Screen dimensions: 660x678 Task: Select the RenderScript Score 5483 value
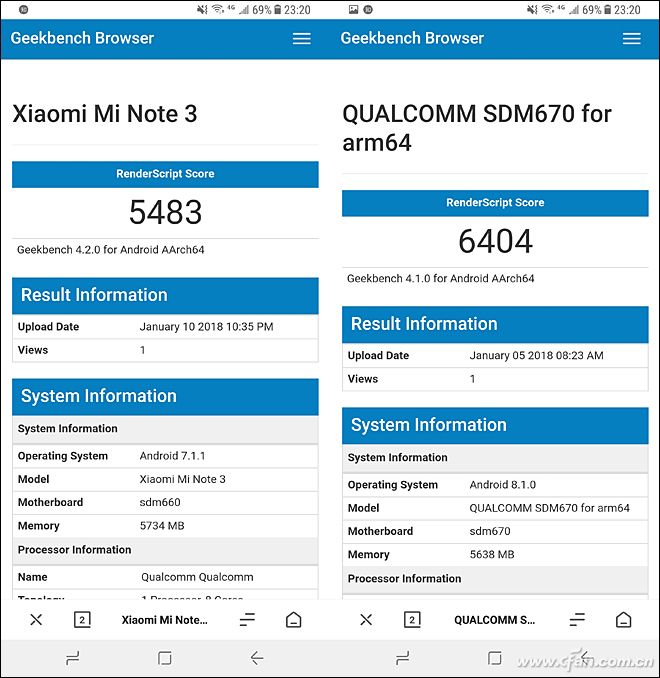coord(165,212)
